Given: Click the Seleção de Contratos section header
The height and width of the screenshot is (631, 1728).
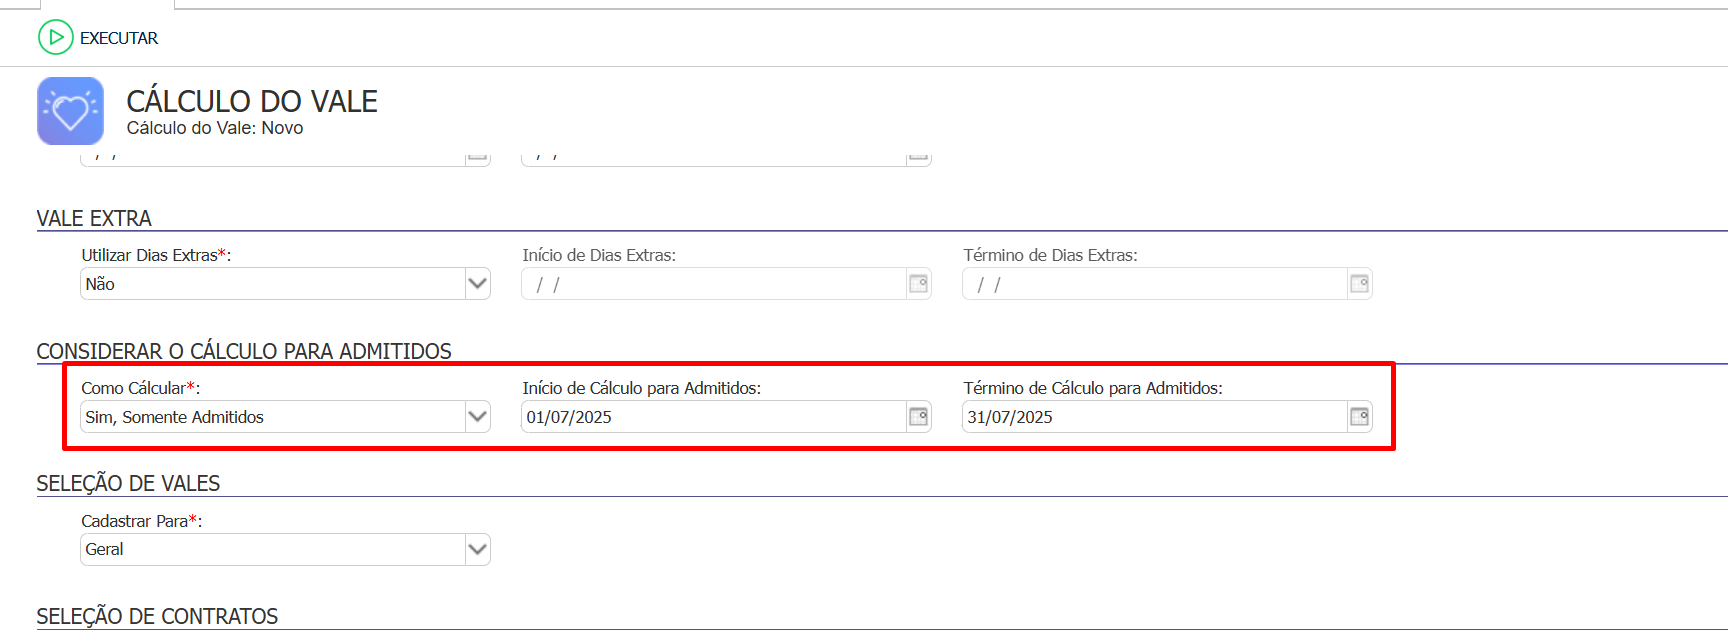Looking at the screenshot, I should click(x=157, y=616).
